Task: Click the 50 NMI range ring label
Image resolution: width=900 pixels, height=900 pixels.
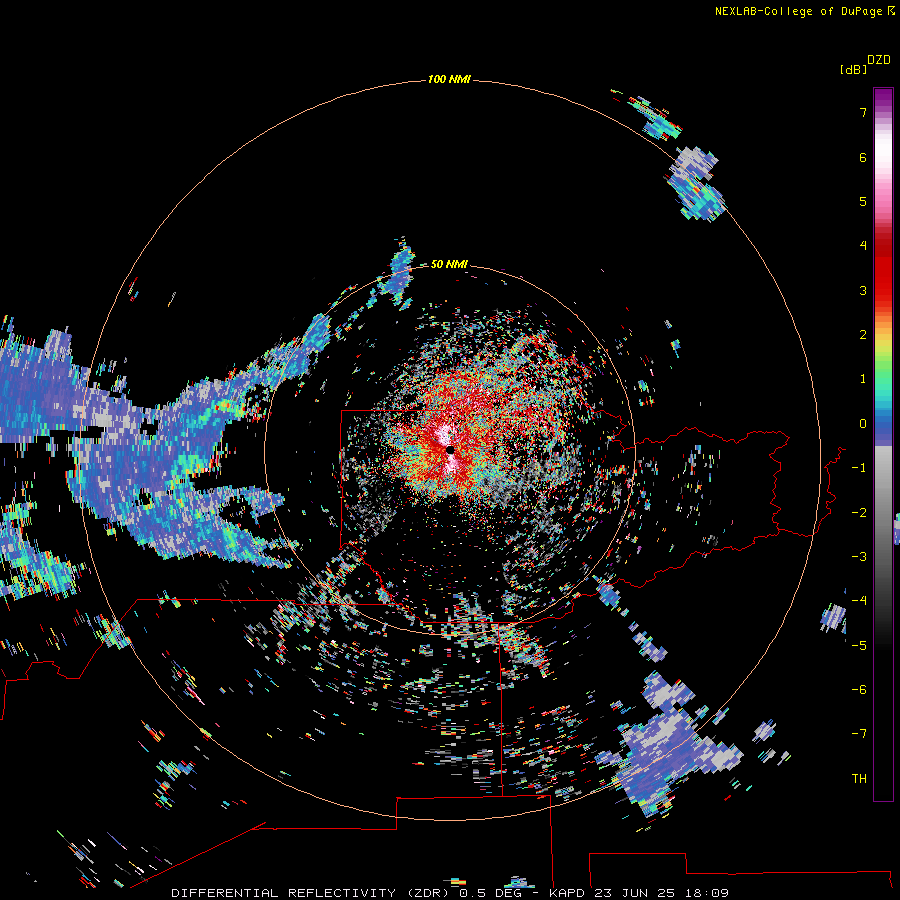Action: click(x=449, y=264)
